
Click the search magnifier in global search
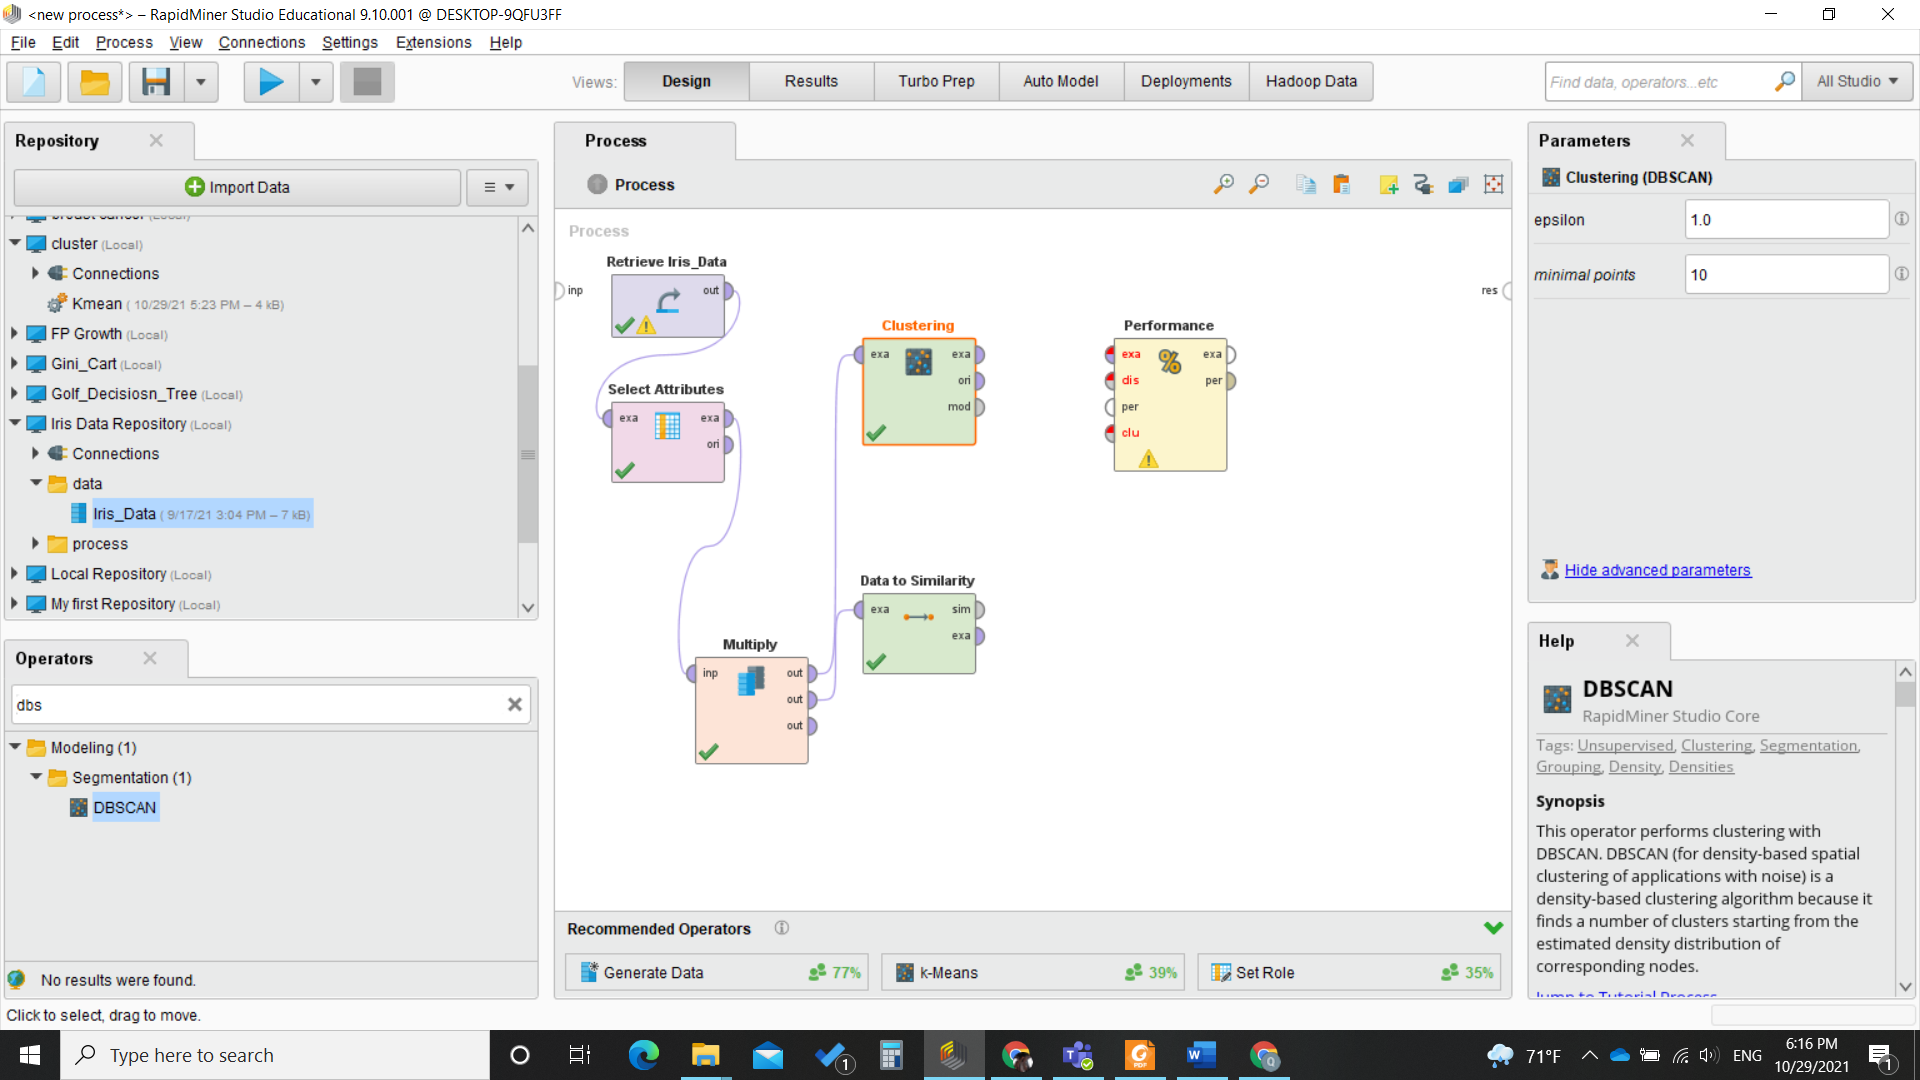coord(1784,81)
